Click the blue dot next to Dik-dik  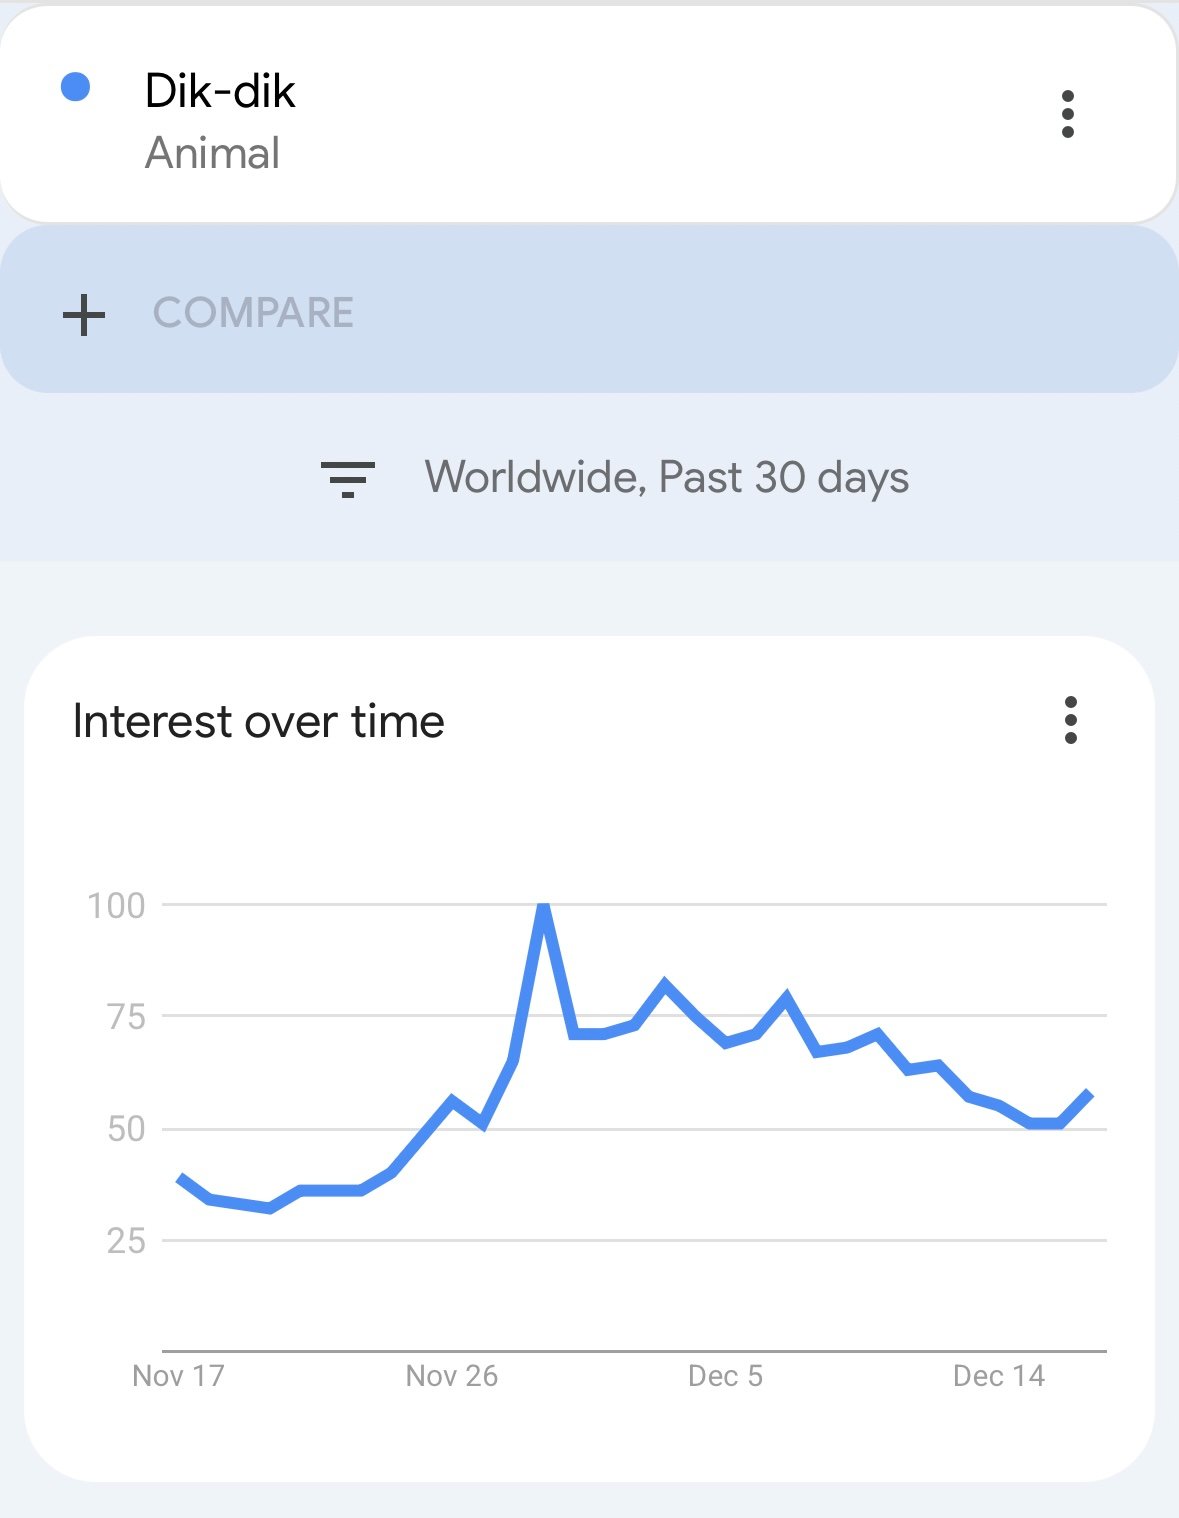pos(76,88)
